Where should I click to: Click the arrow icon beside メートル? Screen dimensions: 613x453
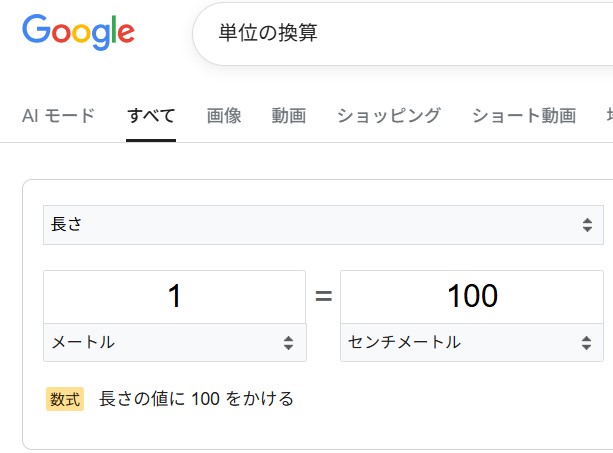[288, 343]
